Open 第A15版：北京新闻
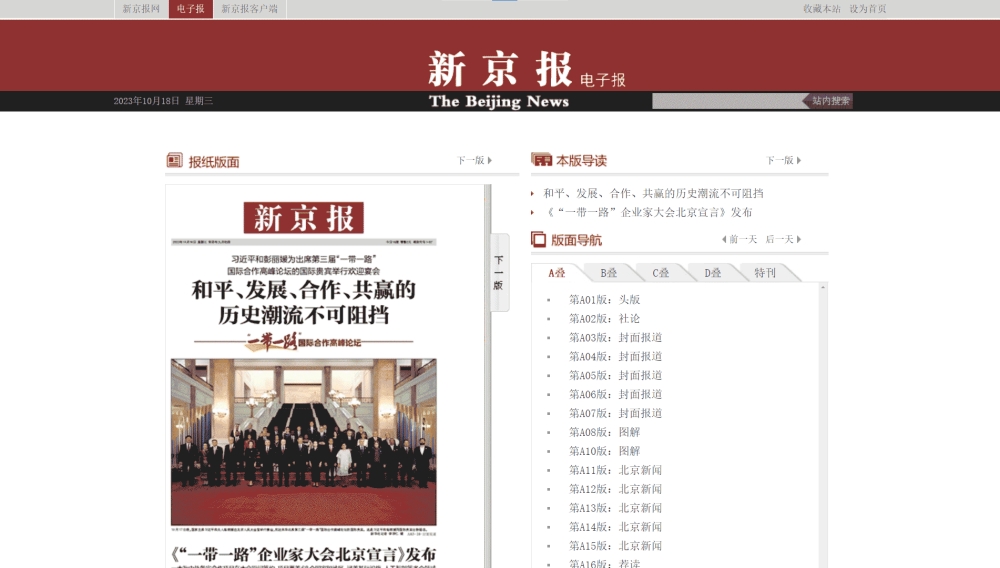This screenshot has height=568, width=1000. (615, 546)
